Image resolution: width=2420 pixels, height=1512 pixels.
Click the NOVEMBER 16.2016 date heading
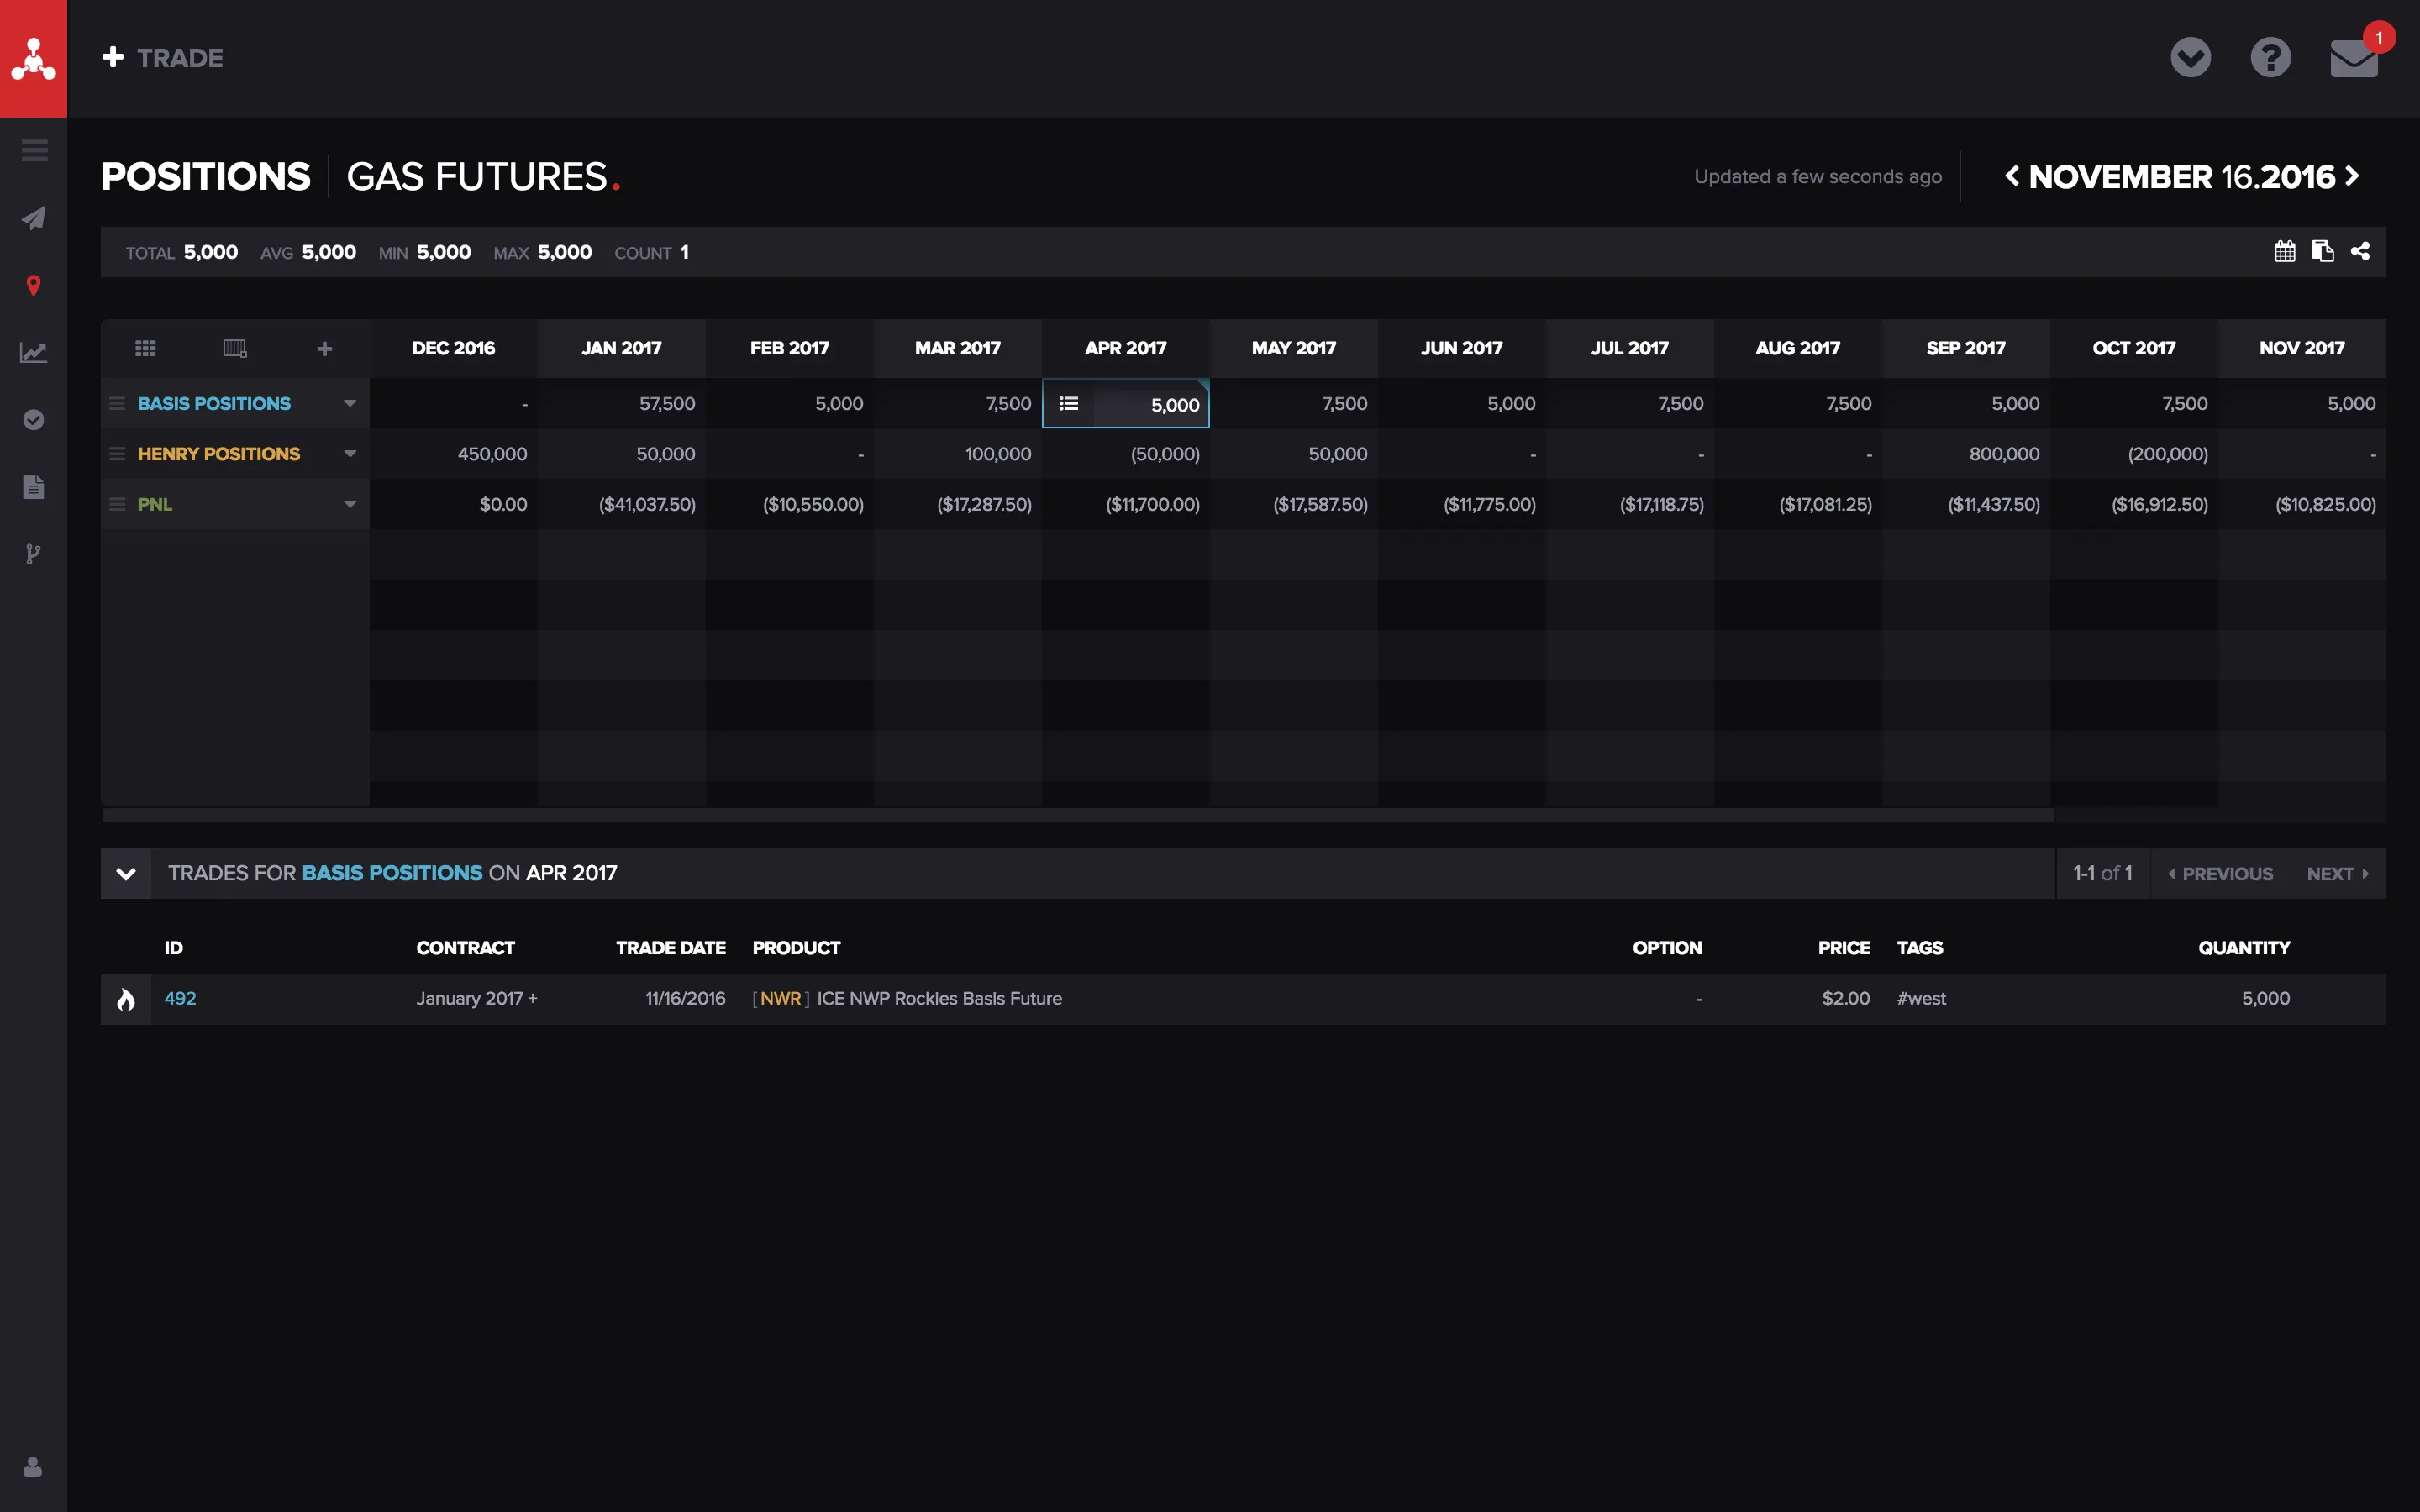point(2181,176)
